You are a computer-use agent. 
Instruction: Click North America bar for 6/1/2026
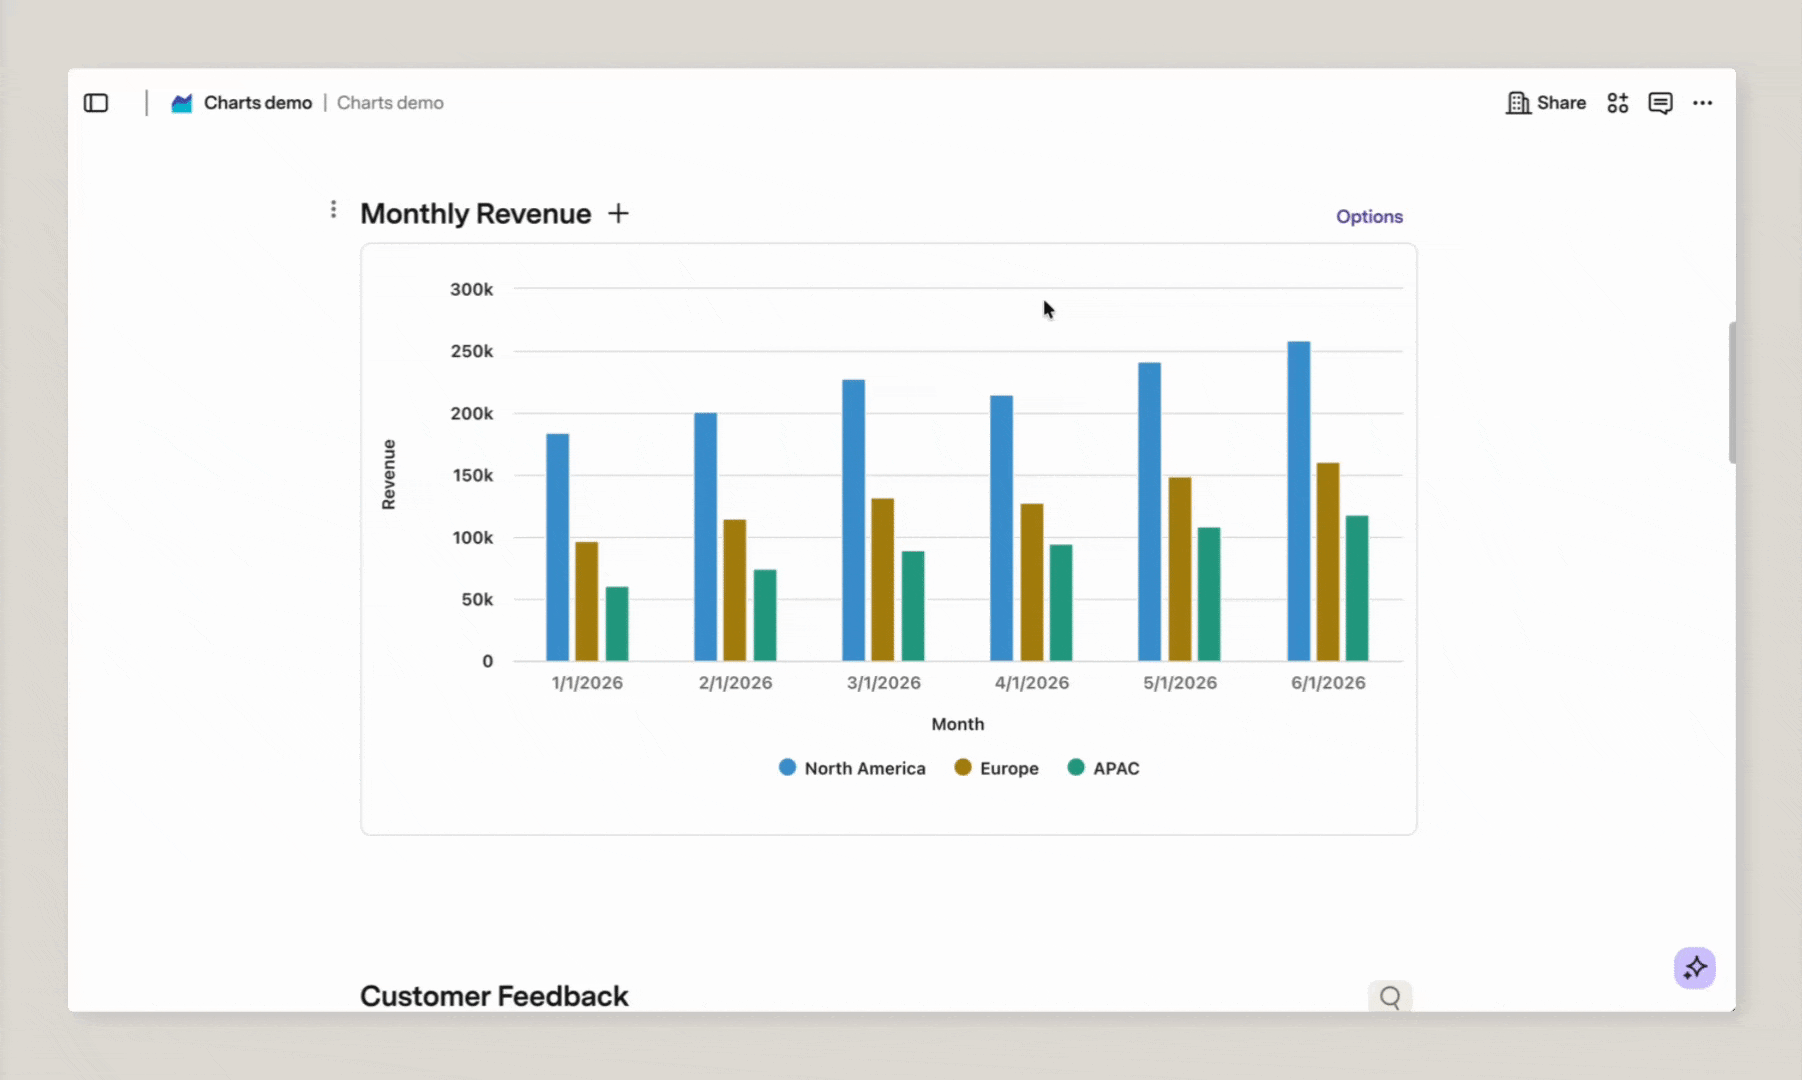[1298, 501]
